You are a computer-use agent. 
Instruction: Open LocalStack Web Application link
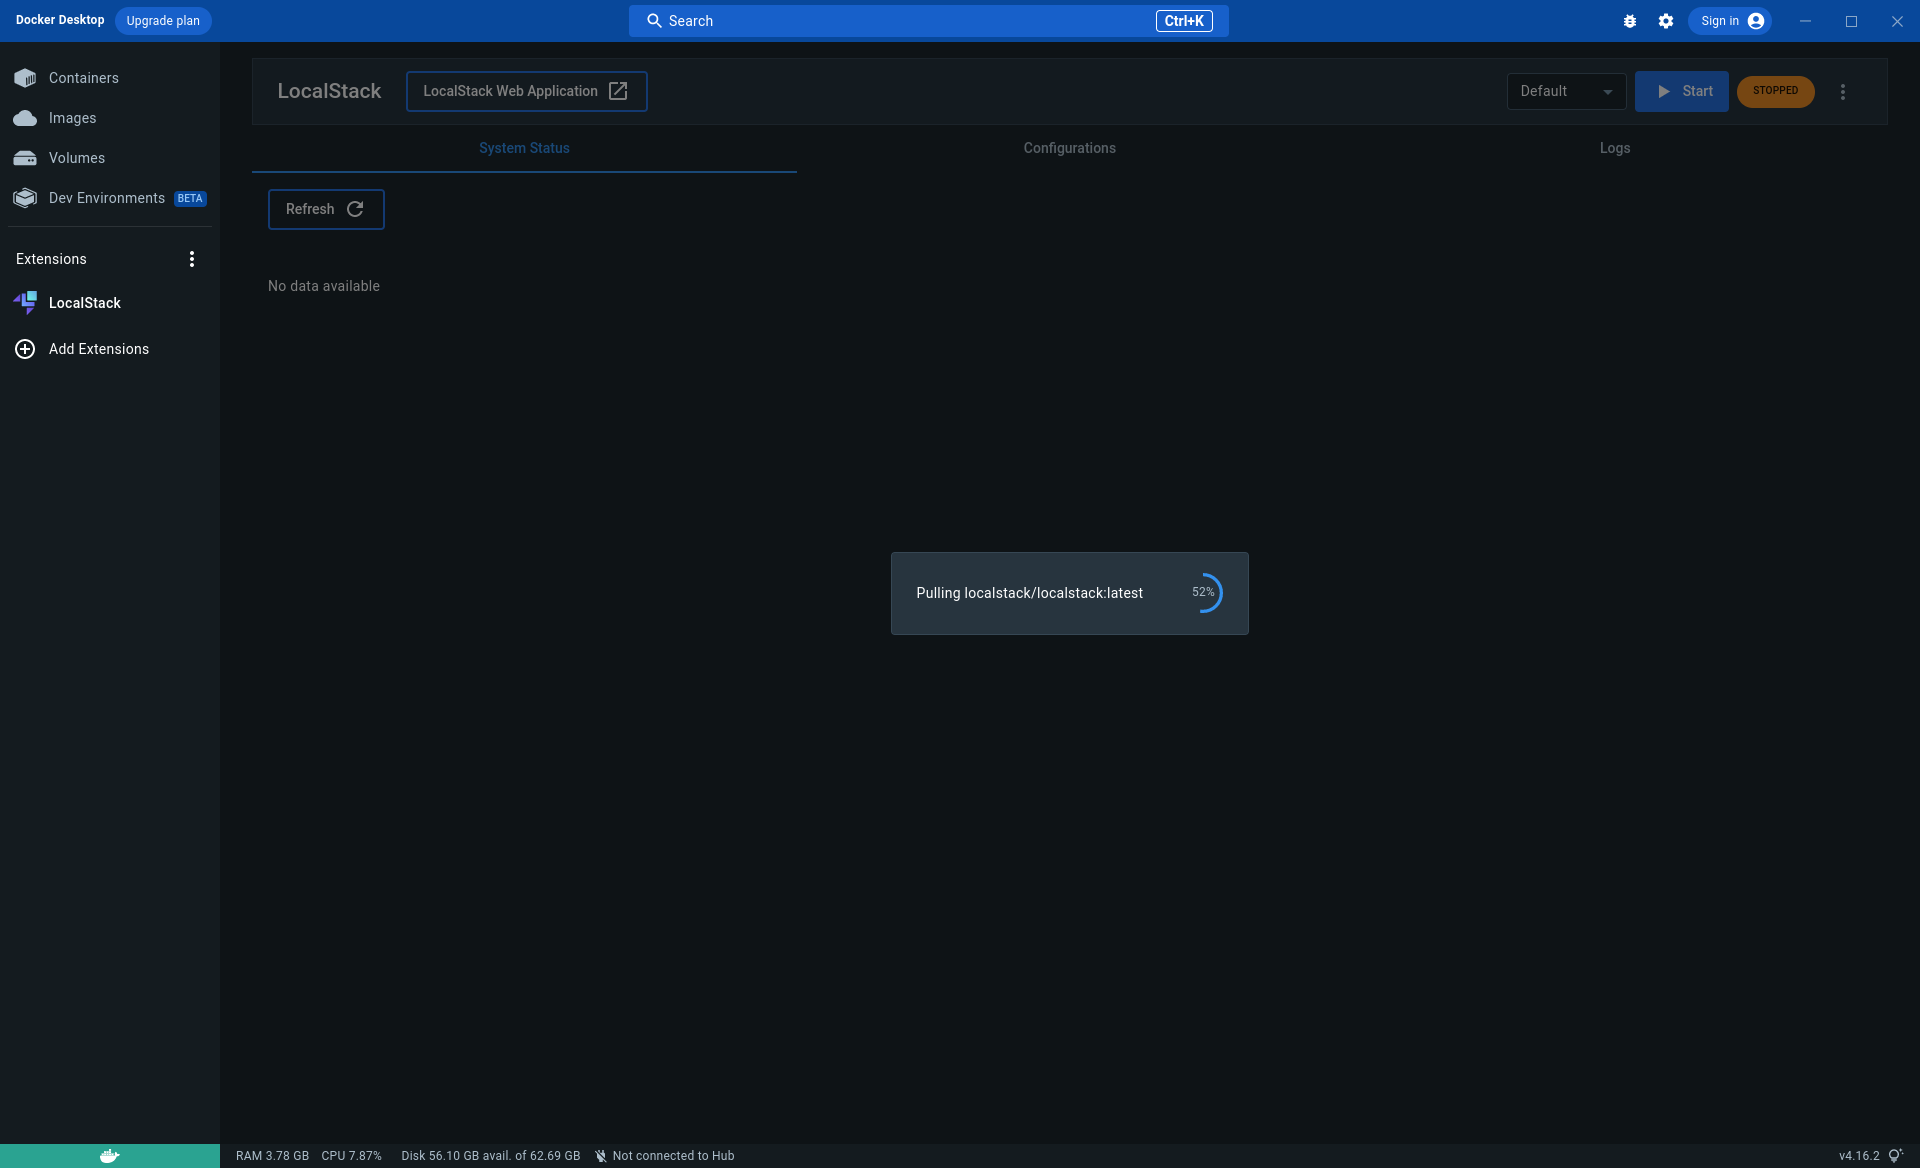pos(526,91)
